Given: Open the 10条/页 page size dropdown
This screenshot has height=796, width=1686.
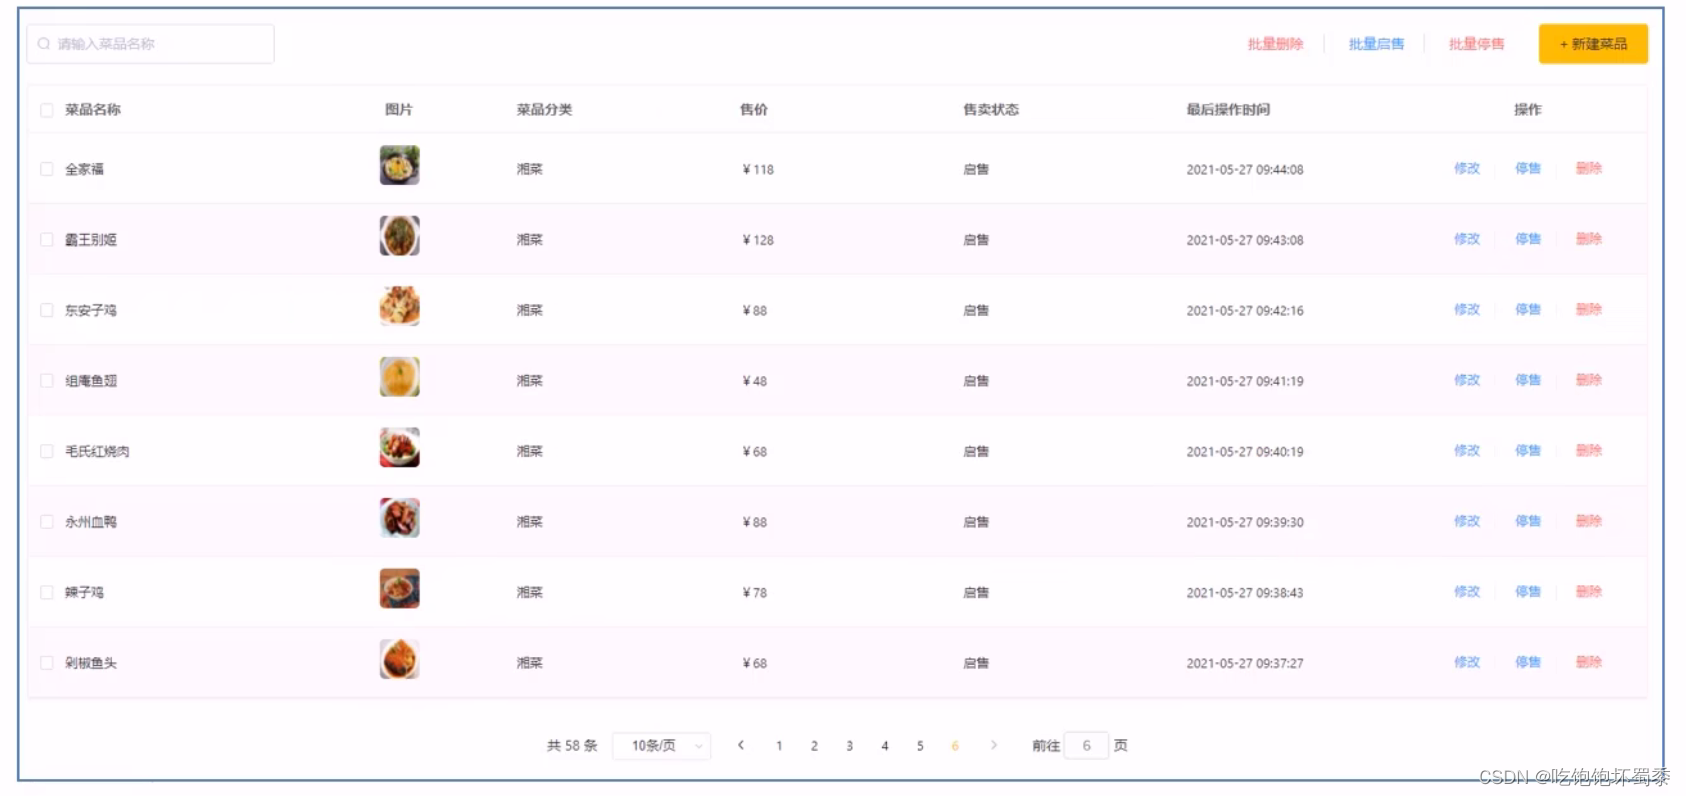Looking at the screenshot, I should [661, 746].
